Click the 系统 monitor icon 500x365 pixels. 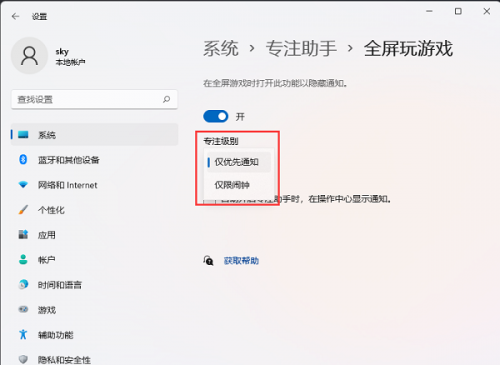point(23,134)
